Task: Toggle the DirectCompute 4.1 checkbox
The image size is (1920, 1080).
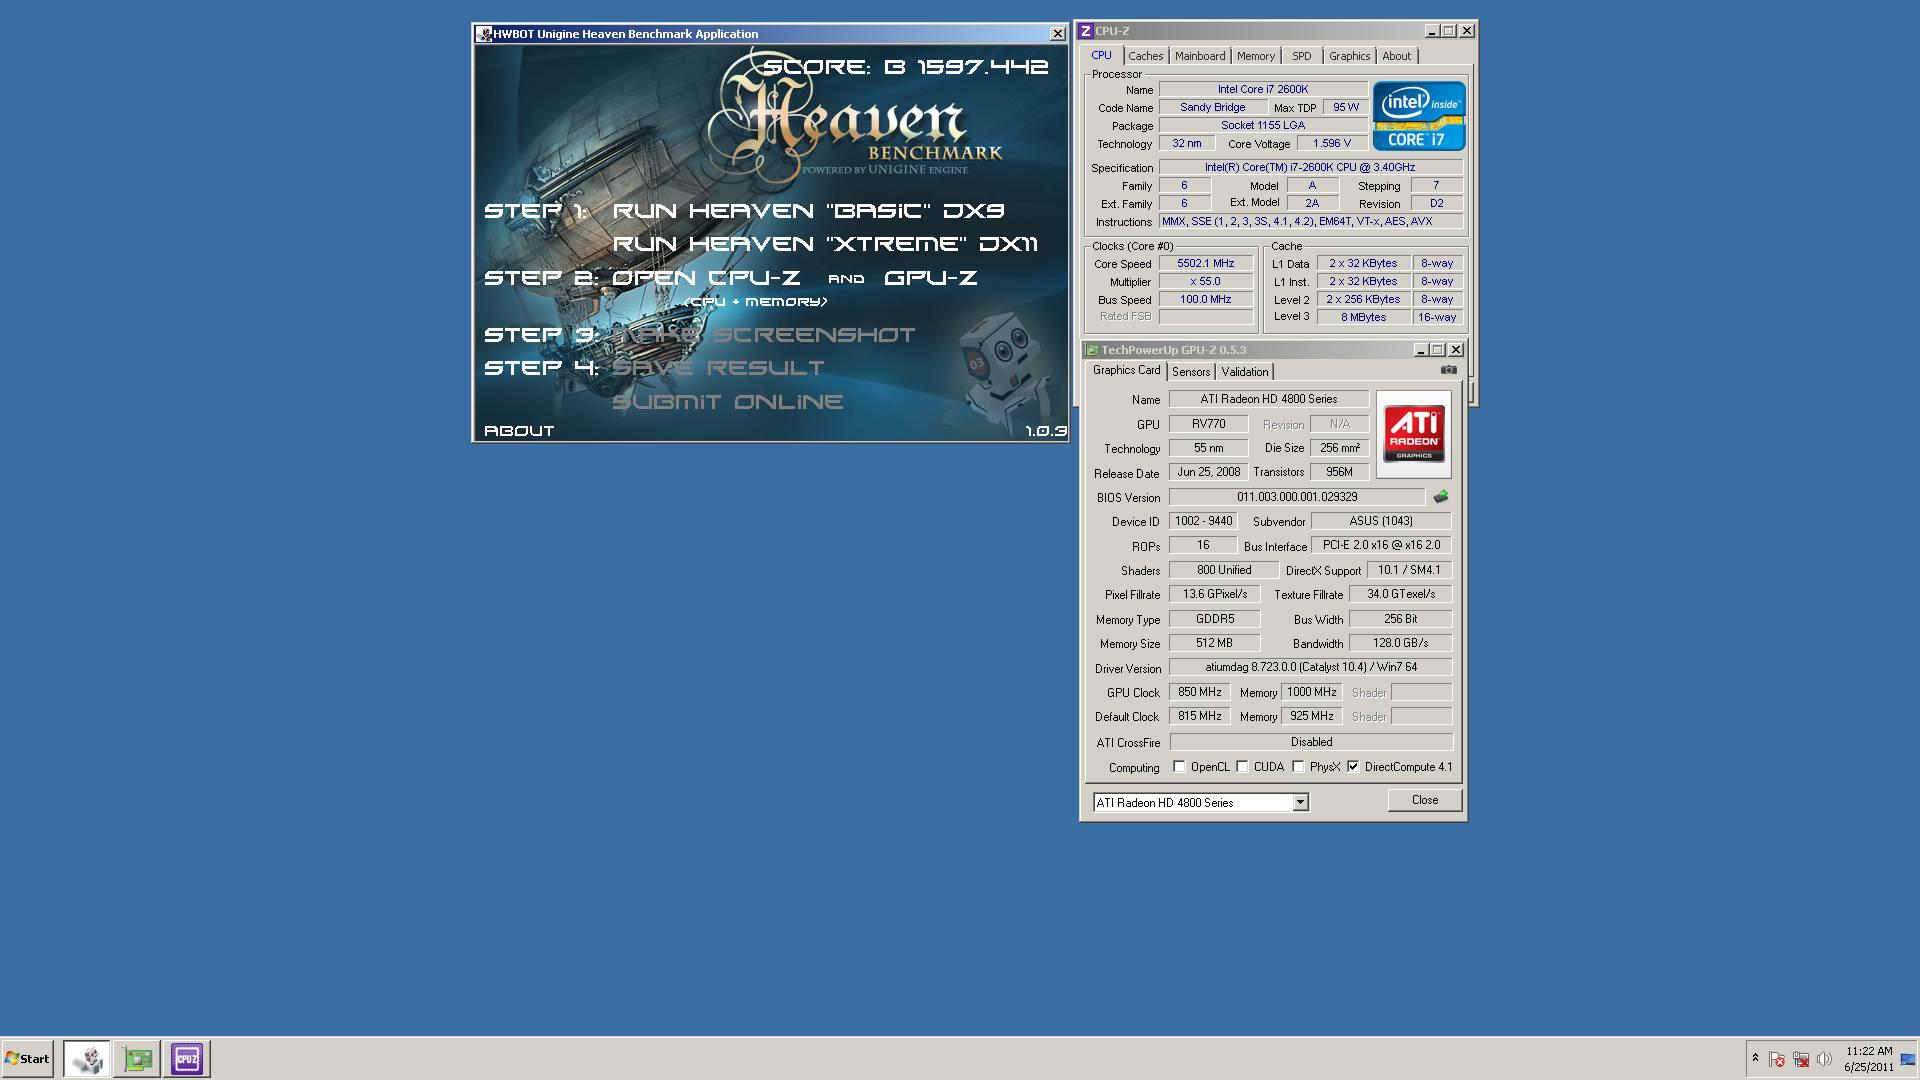Action: 1353,767
